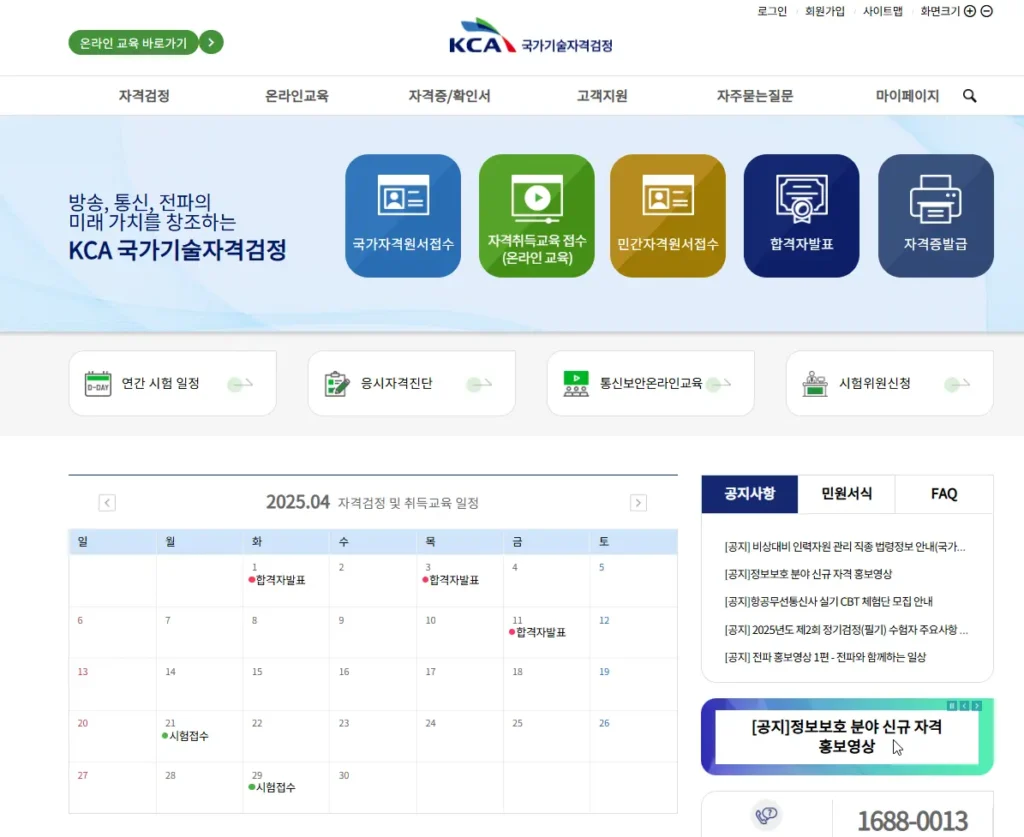Open notice 항공무선통신사 실기 CBT 체험단 모집

(x=829, y=601)
